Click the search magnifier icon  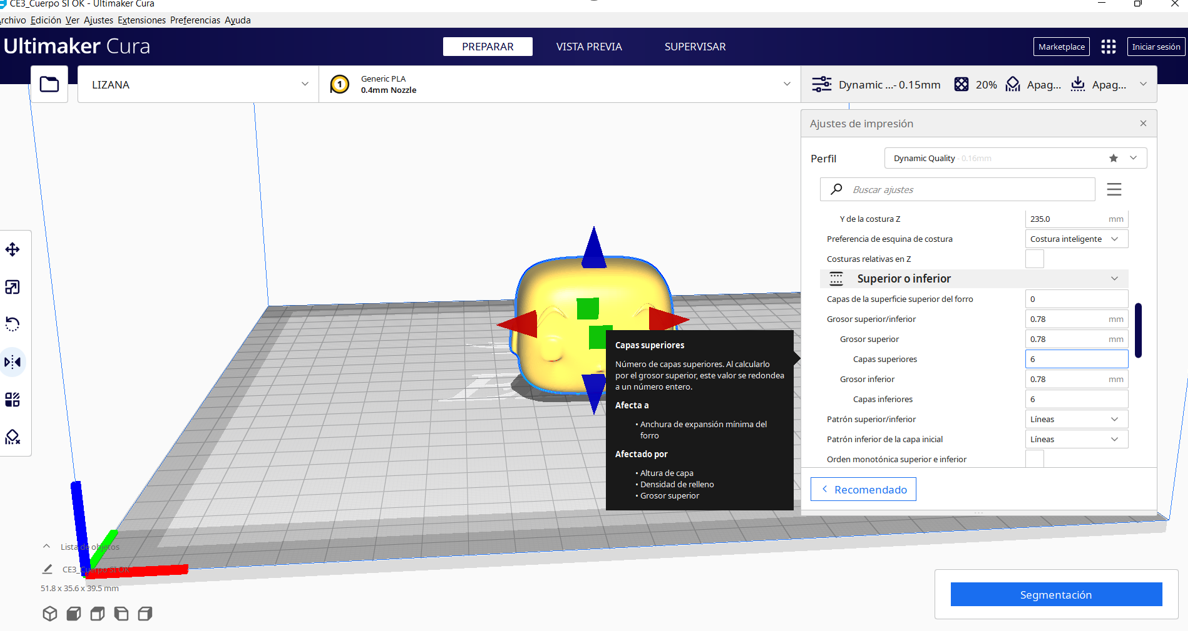tap(836, 189)
